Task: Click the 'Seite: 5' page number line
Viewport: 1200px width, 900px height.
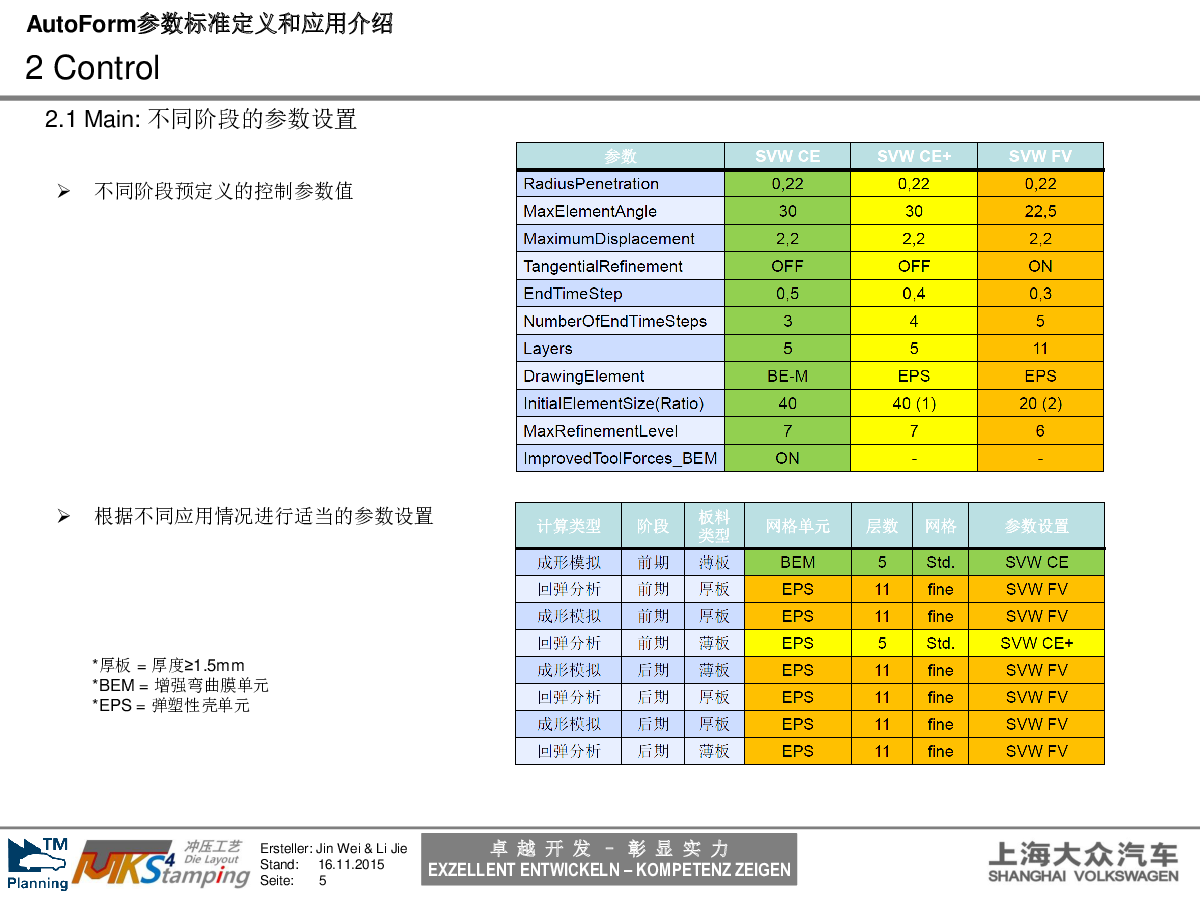Action: pyautogui.click(x=293, y=881)
